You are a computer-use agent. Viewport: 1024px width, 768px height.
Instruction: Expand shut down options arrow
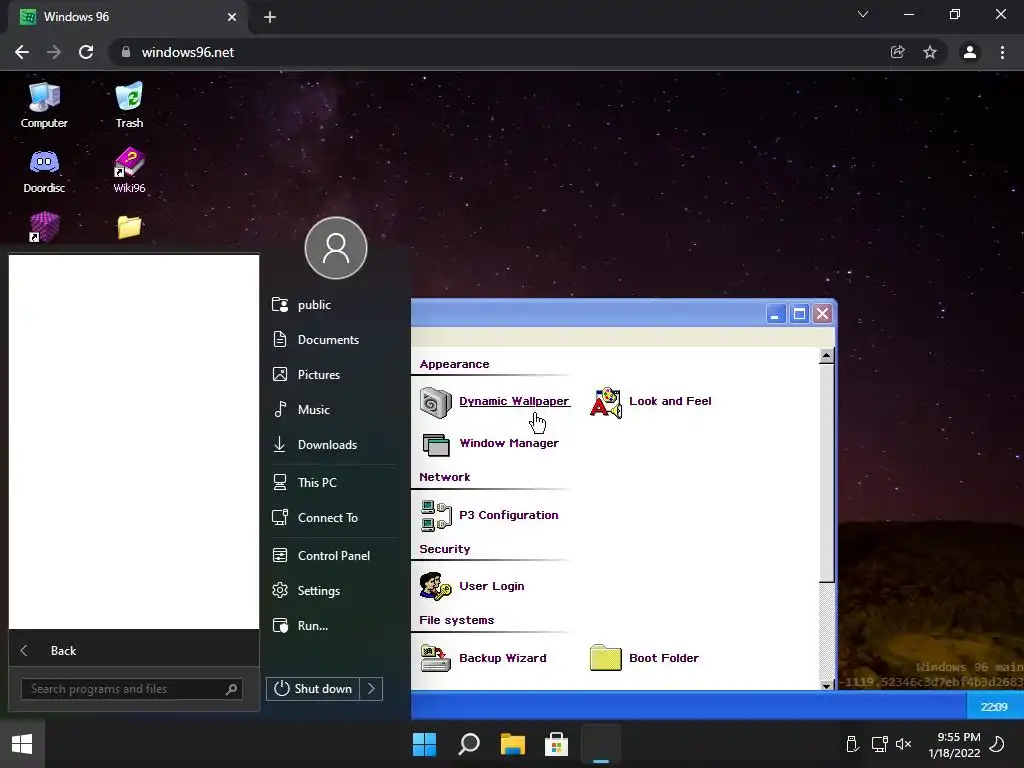[x=371, y=689]
